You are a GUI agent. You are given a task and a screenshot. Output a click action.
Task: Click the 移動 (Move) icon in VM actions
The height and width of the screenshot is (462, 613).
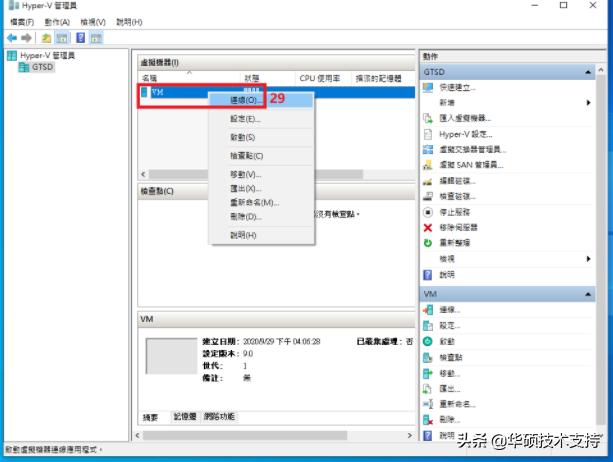[428, 373]
